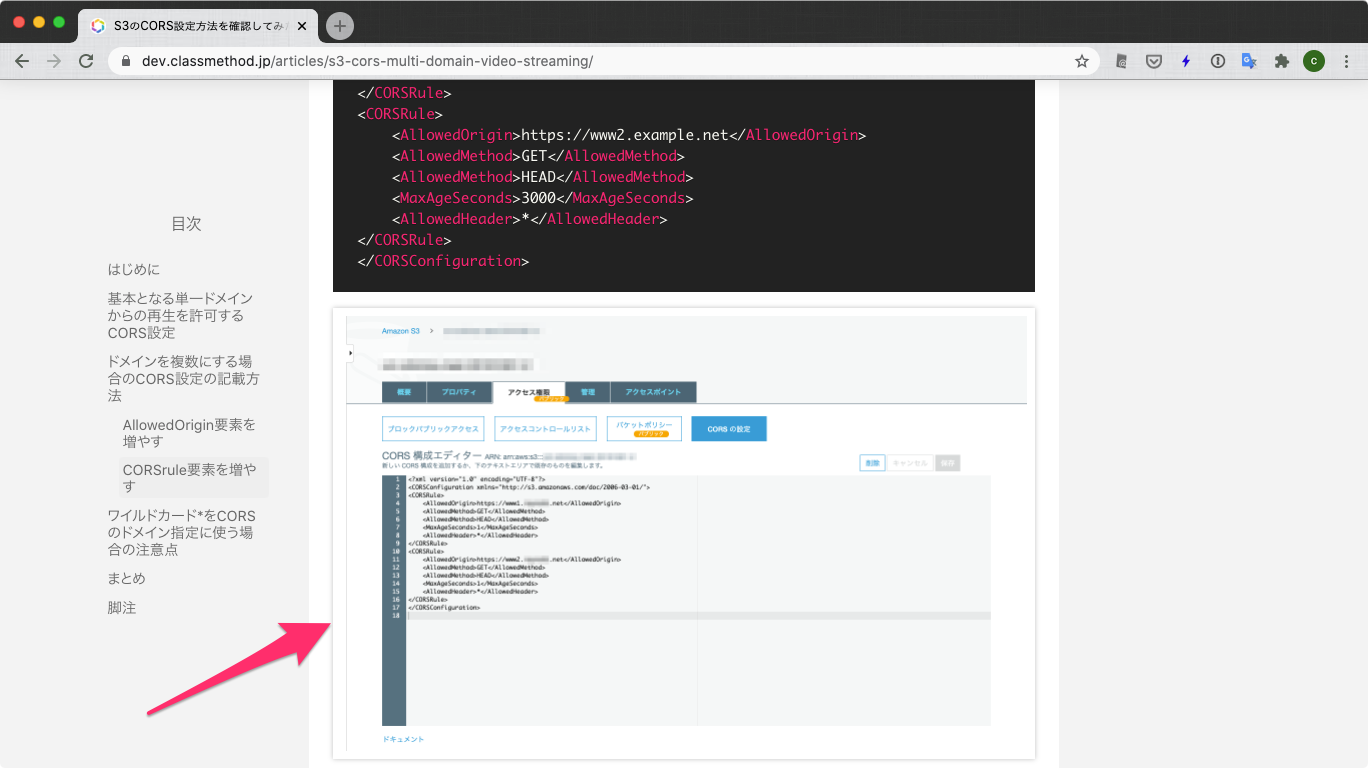Open the extensions puzzle-piece menu
Image resolution: width=1368 pixels, height=768 pixels.
point(1281,61)
